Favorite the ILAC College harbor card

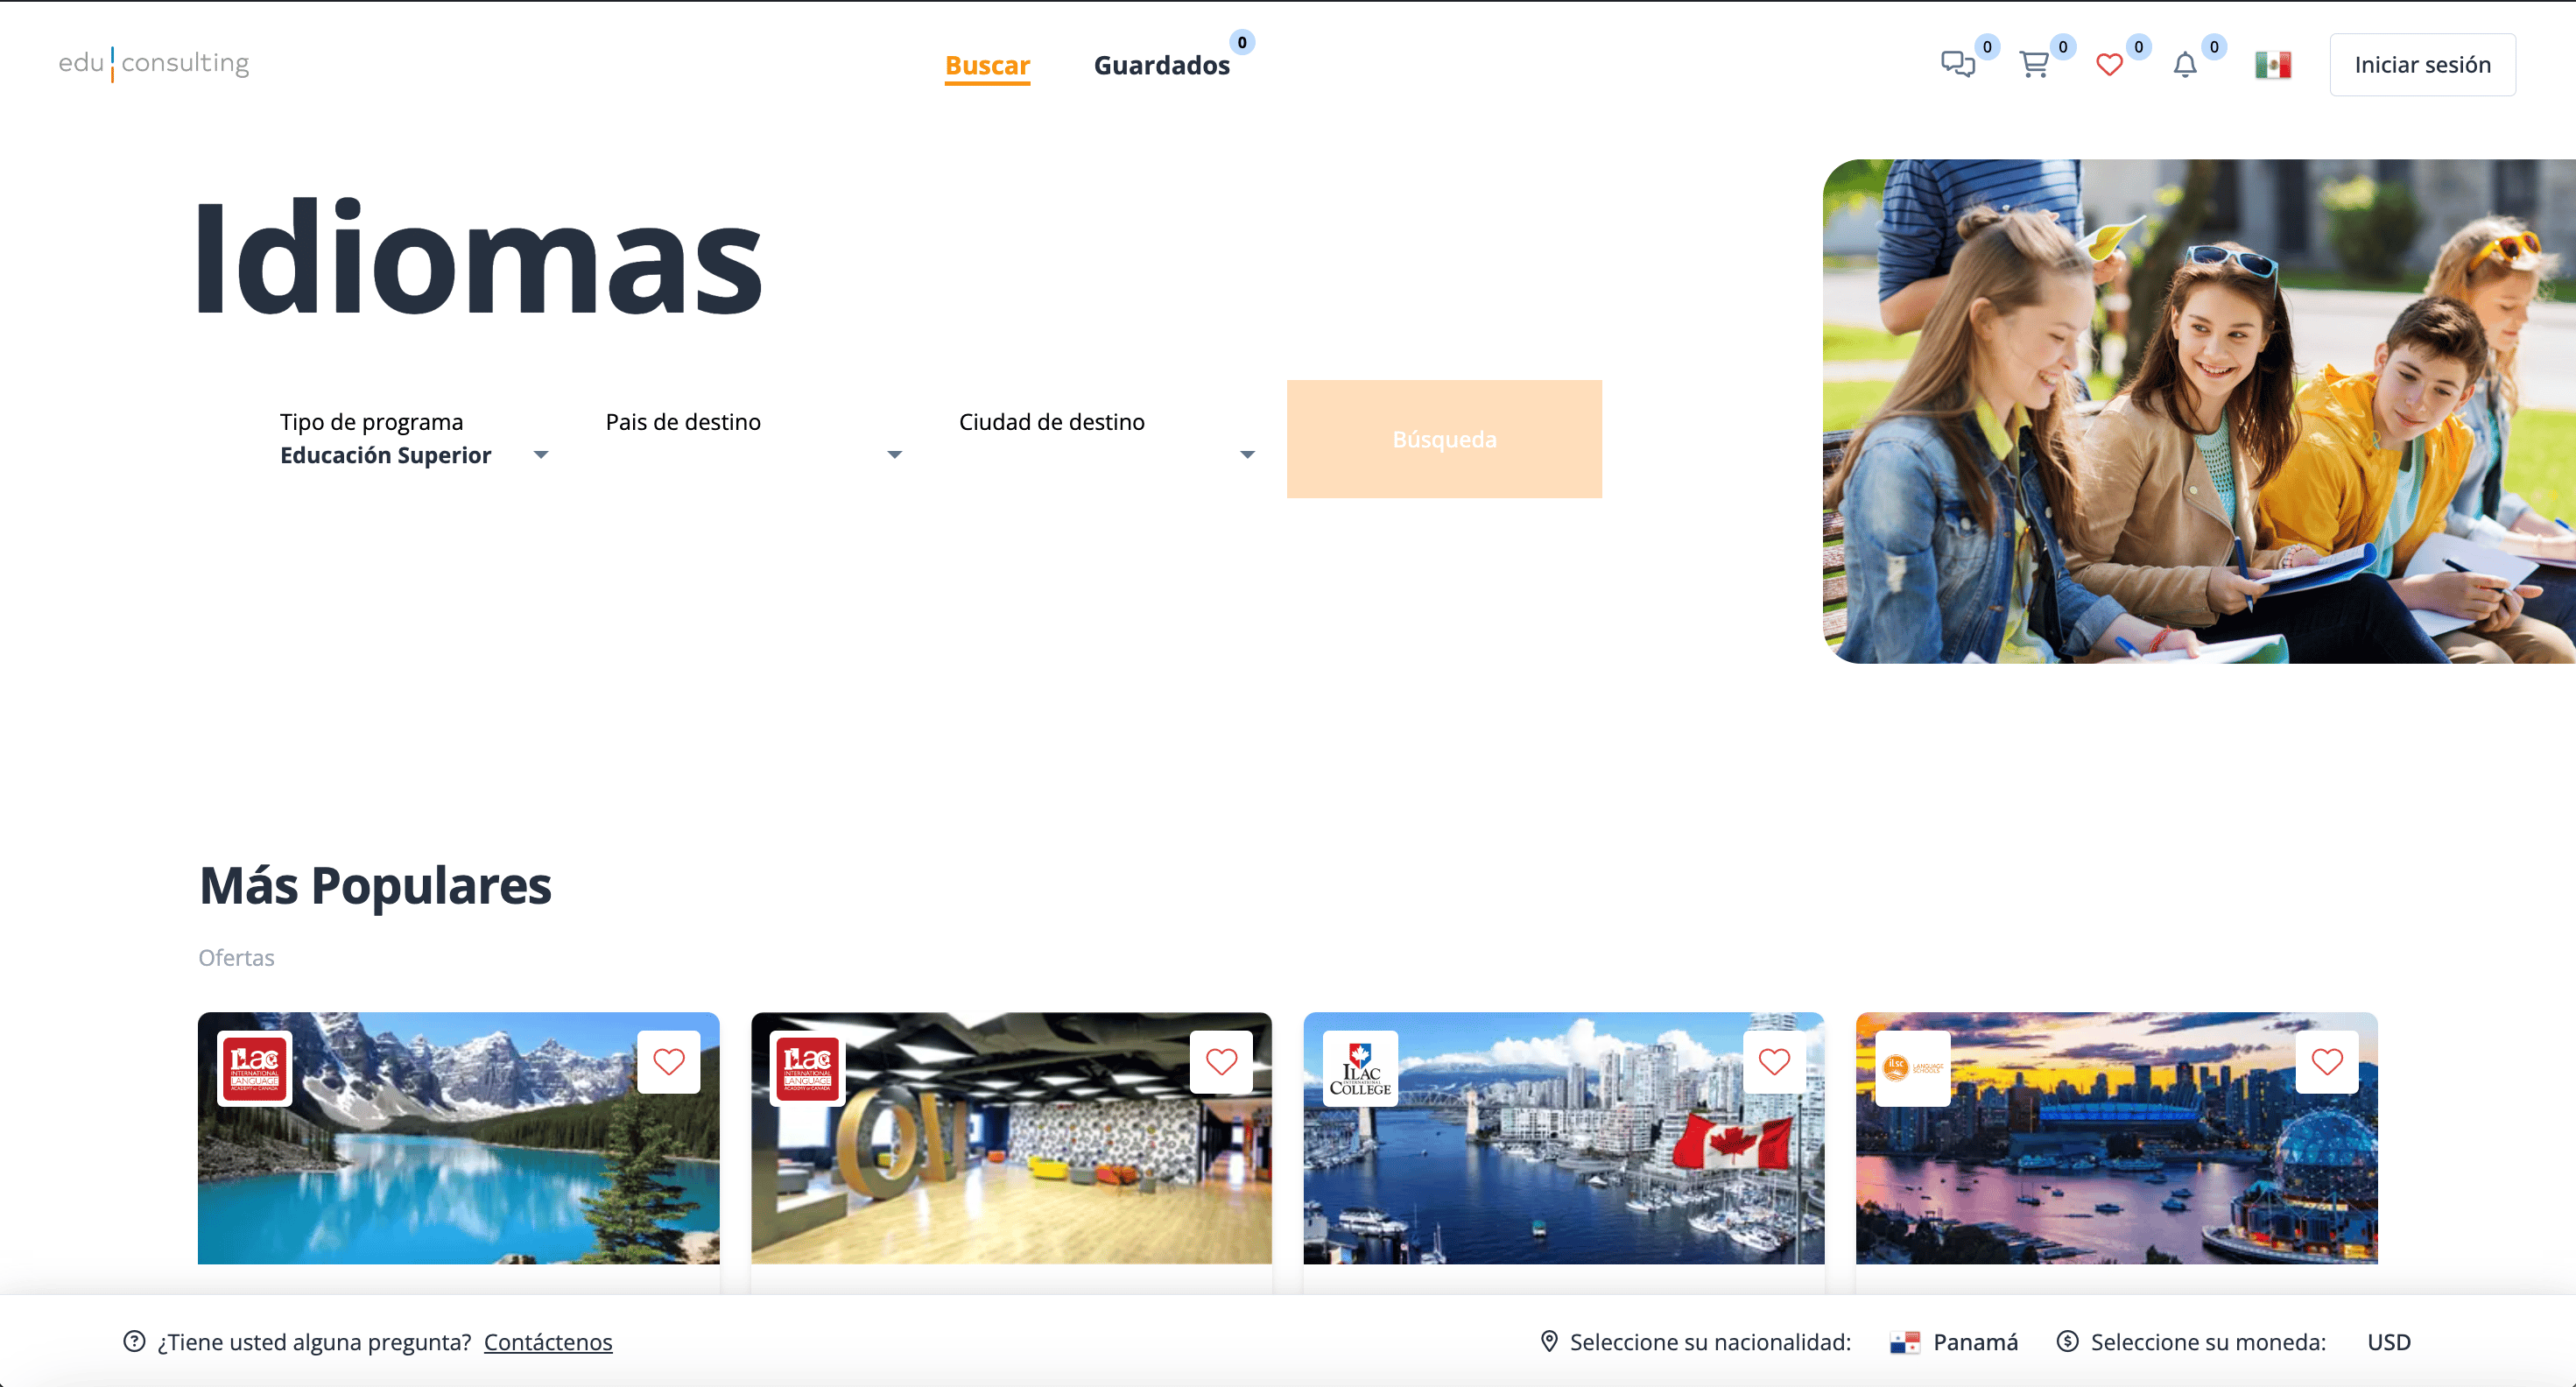click(1774, 1061)
